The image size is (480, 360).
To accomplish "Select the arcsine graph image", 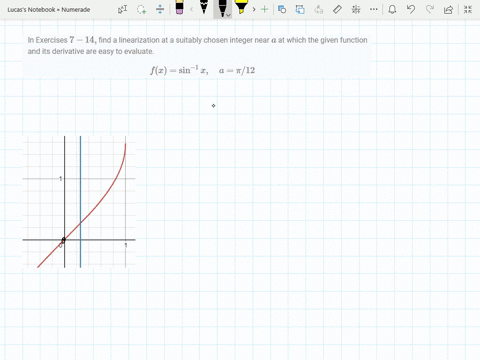I will pyautogui.click(x=79, y=202).
